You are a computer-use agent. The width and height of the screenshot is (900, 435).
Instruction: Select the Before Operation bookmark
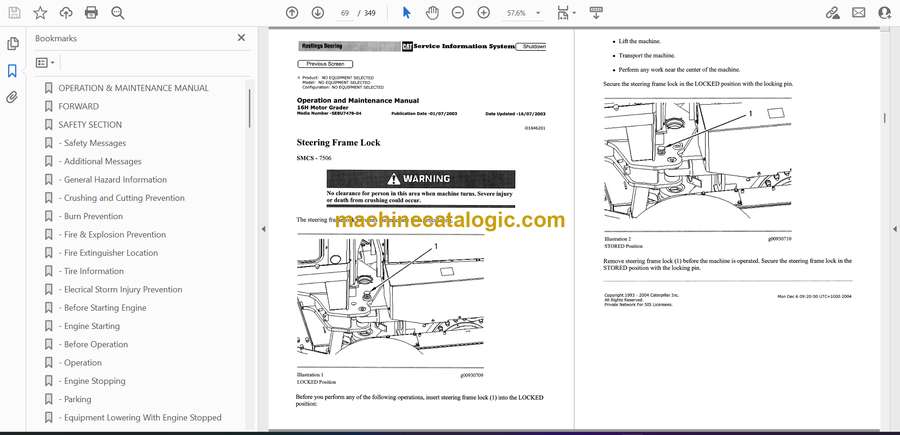tap(93, 344)
